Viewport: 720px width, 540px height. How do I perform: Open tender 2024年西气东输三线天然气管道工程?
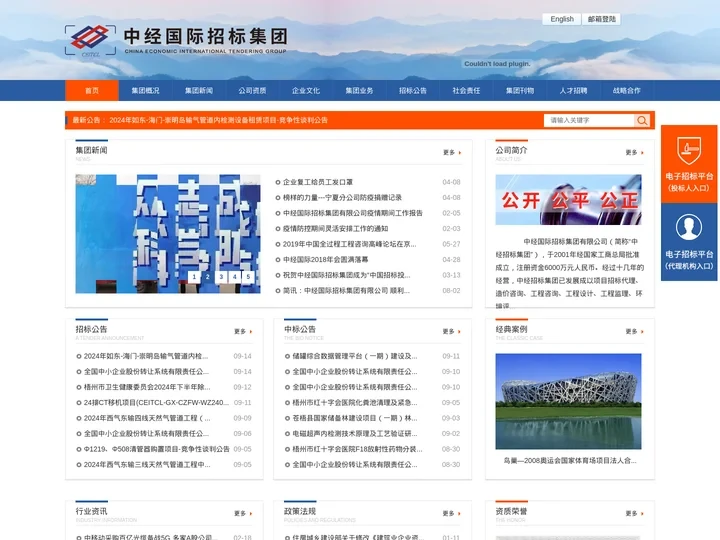click(x=147, y=465)
